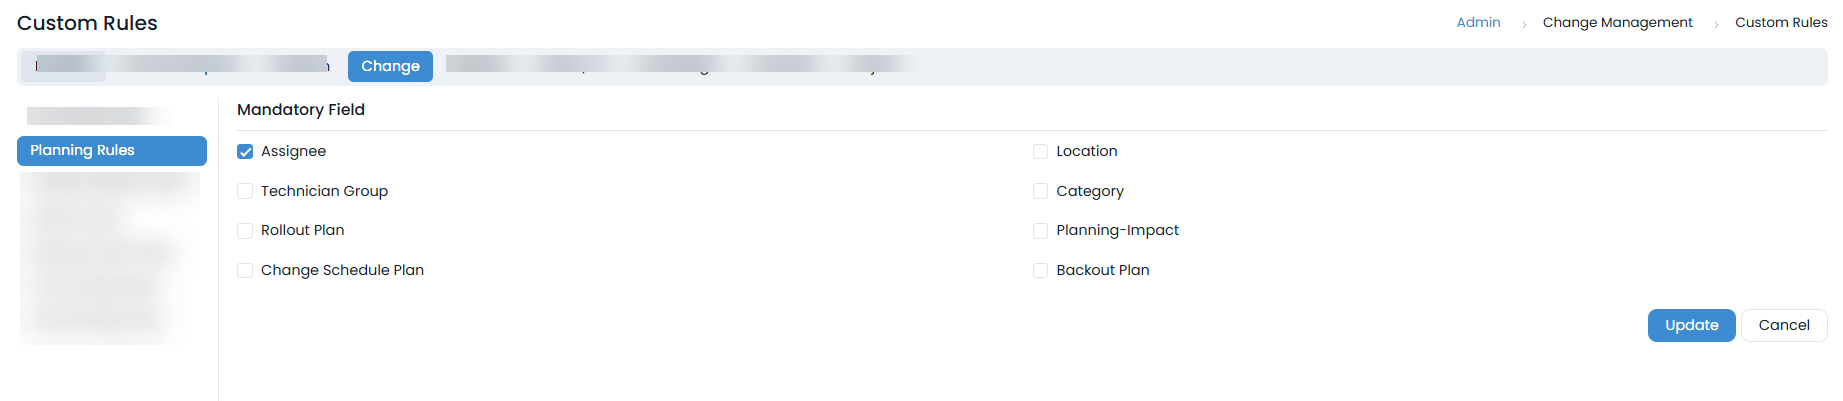Click the blue Change button
1843x401 pixels.
pyautogui.click(x=390, y=66)
